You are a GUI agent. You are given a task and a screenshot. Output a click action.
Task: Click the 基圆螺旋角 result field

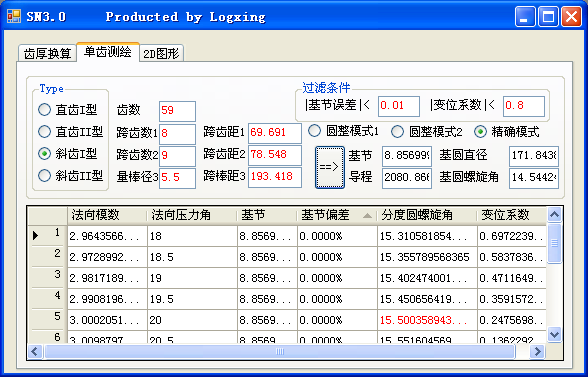pos(534,178)
